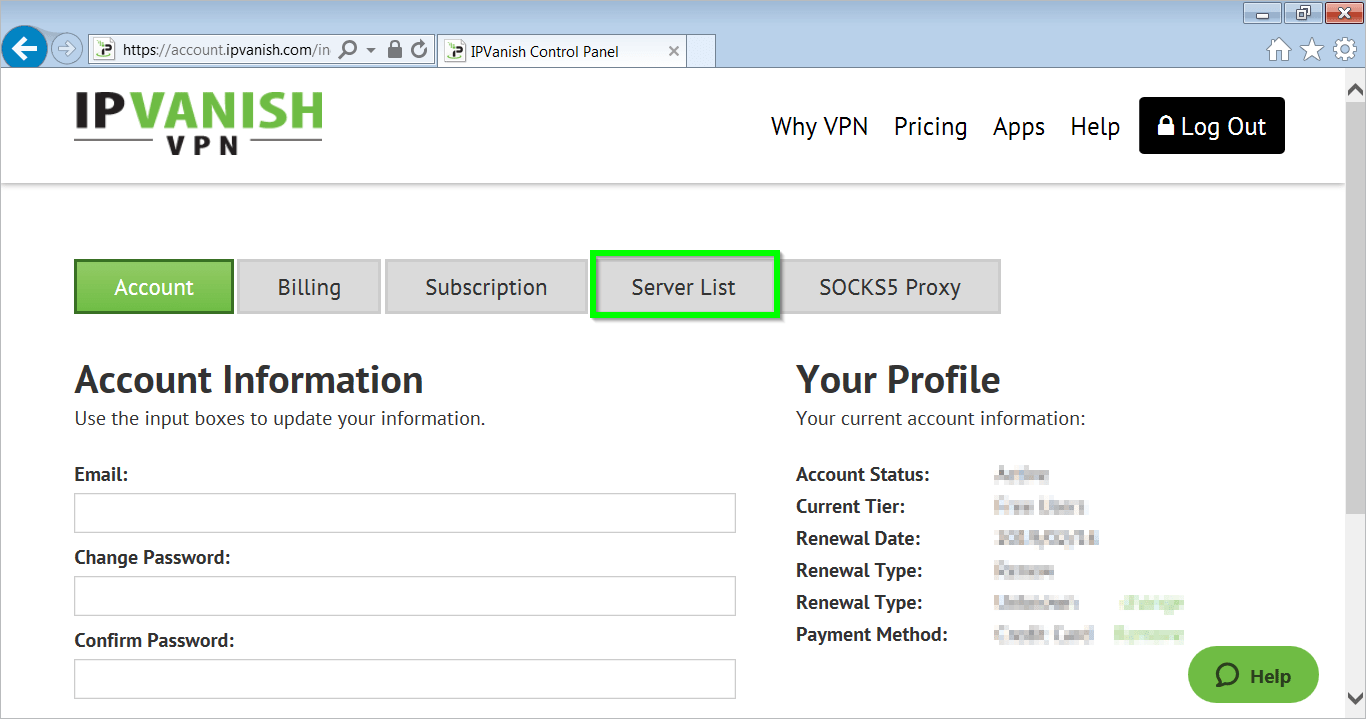
Task: Open the Help navigation link
Action: (x=1095, y=127)
